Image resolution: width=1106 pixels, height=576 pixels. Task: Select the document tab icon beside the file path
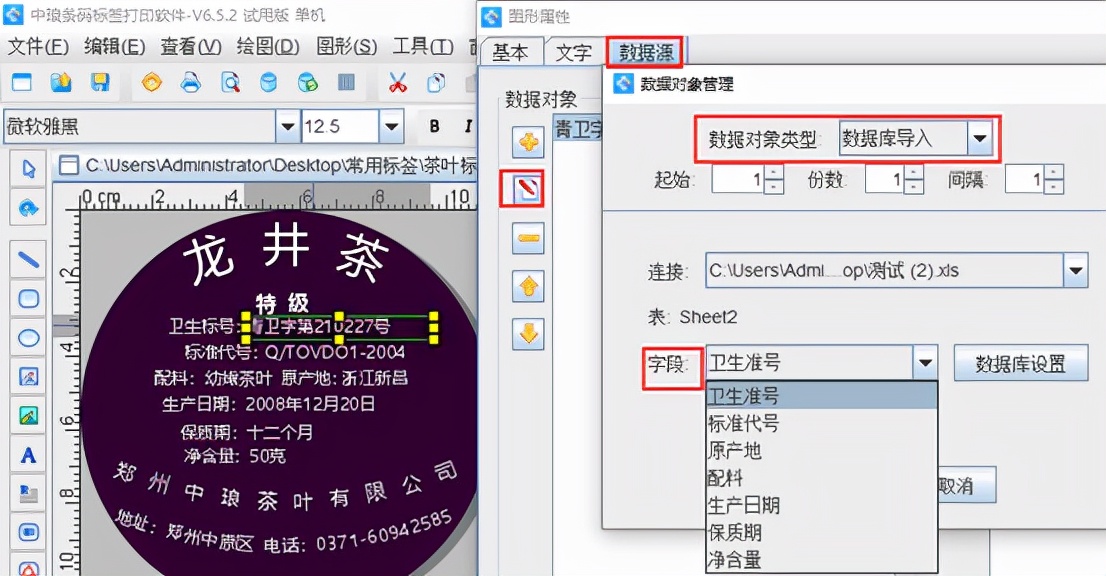click(x=68, y=166)
